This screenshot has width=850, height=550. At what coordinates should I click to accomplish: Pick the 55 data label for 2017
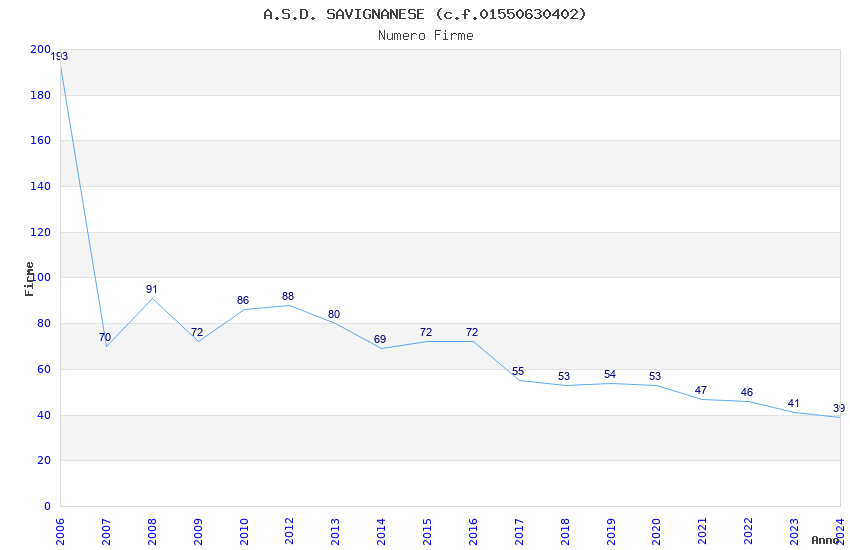(x=518, y=371)
